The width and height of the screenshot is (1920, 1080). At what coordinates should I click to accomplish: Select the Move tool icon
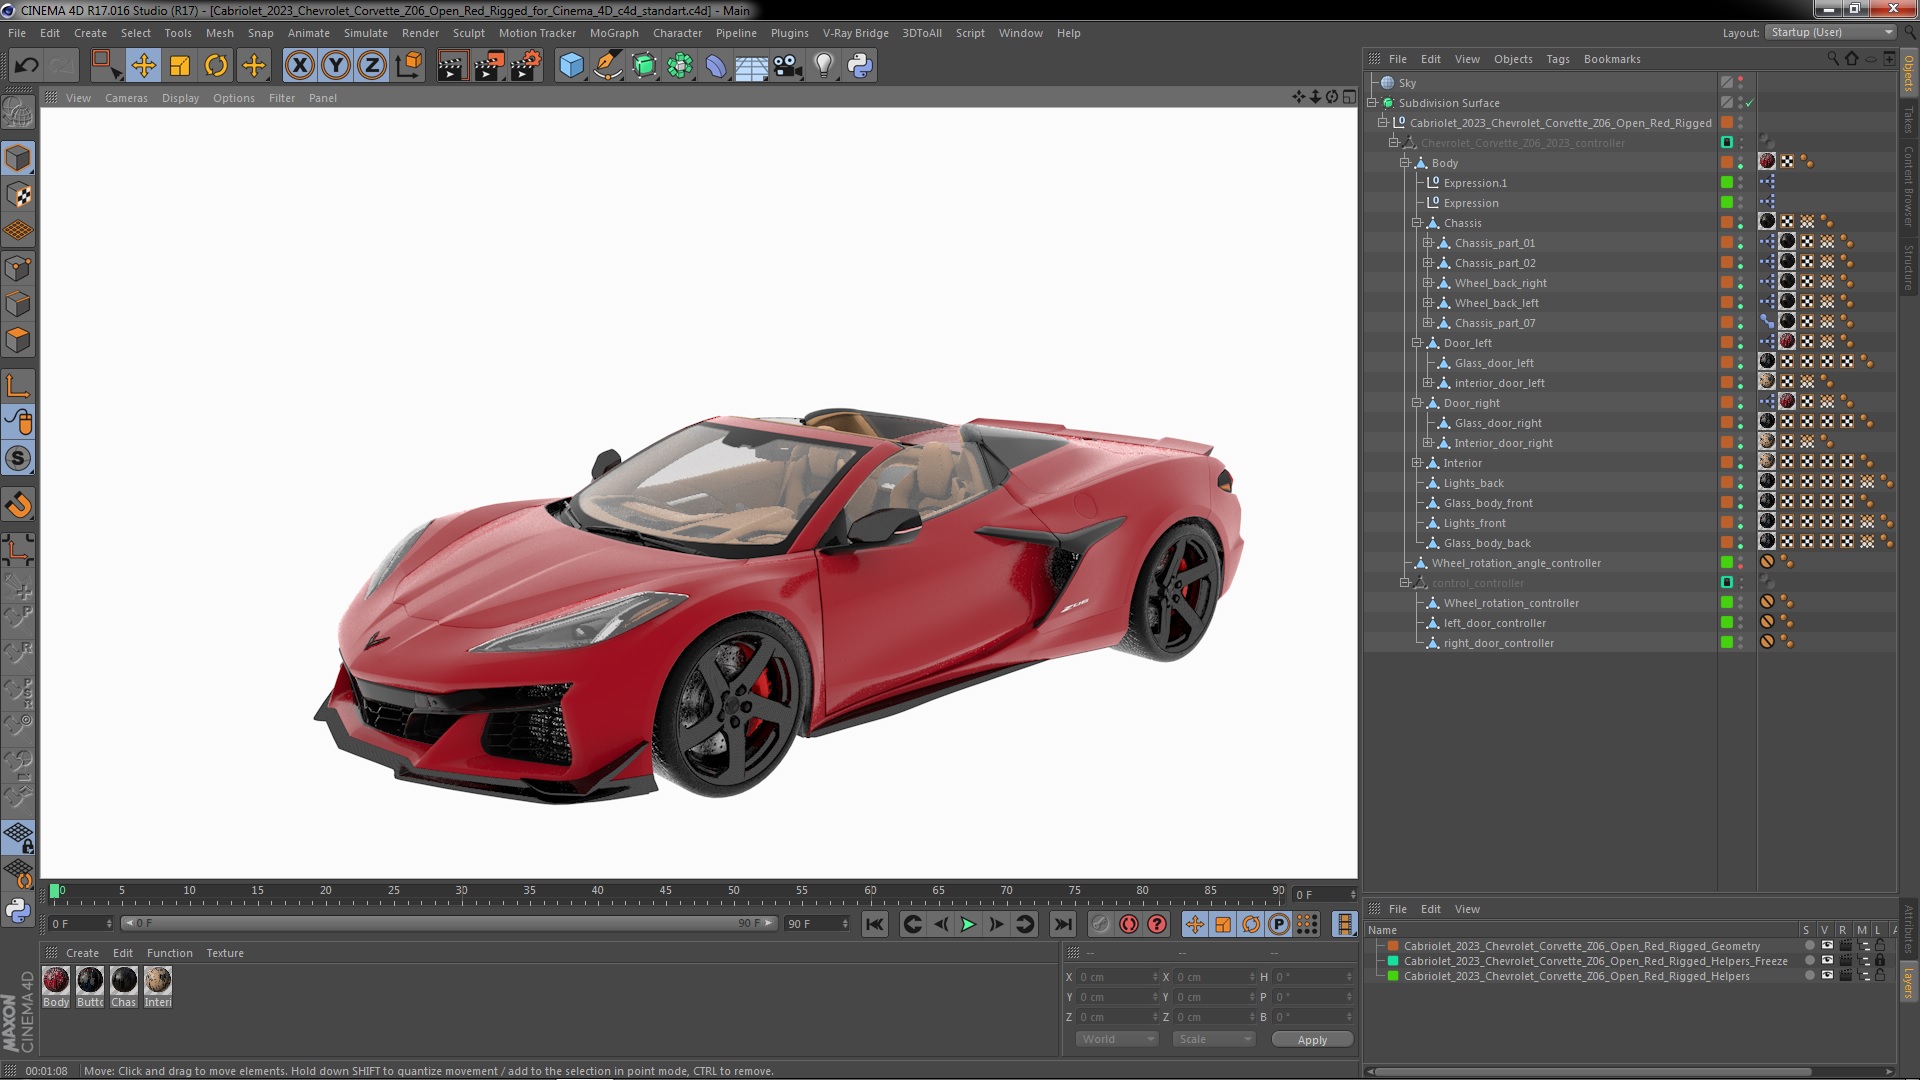click(x=143, y=66)
